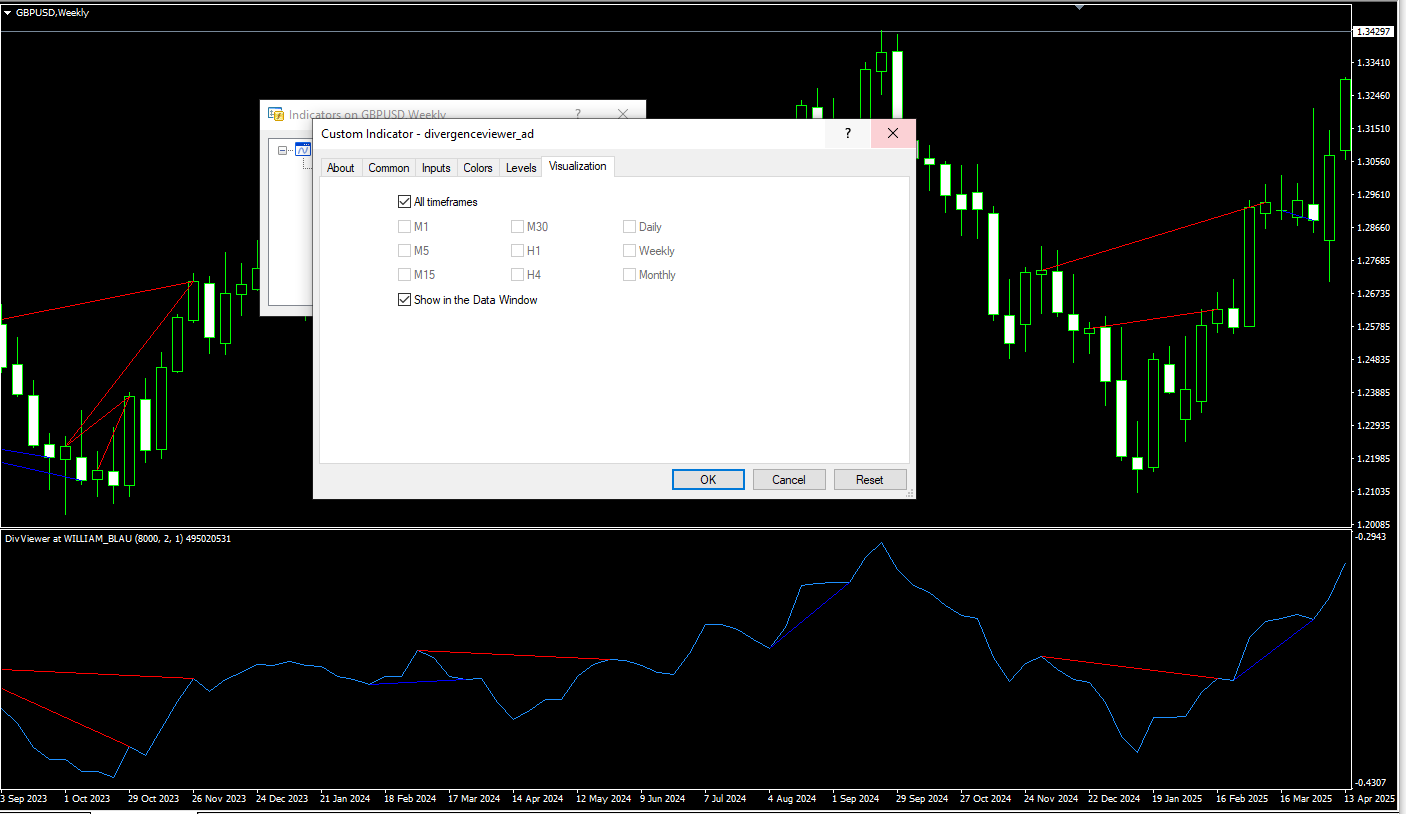Open the GBPUSD,Weekly chart dropdown arrow
1406x814 pixels.
pyautogui.click(x=8, y=13)
